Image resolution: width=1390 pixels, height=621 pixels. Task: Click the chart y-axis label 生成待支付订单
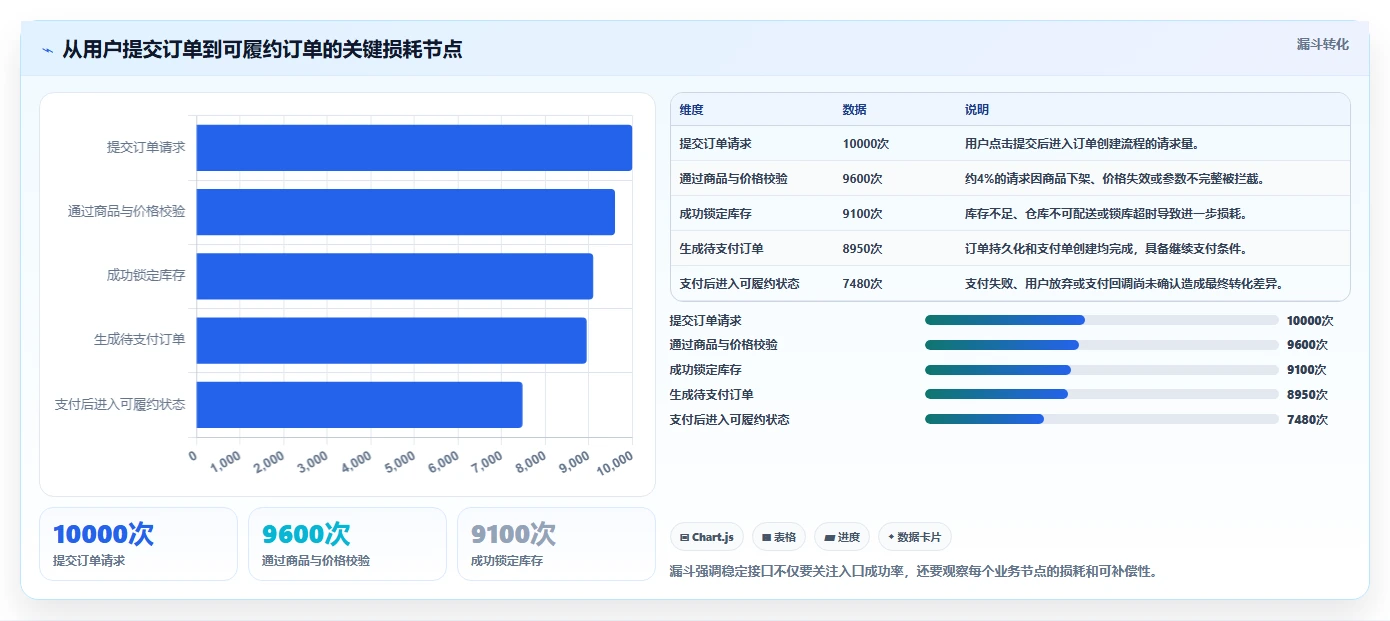tap(140, 340)
